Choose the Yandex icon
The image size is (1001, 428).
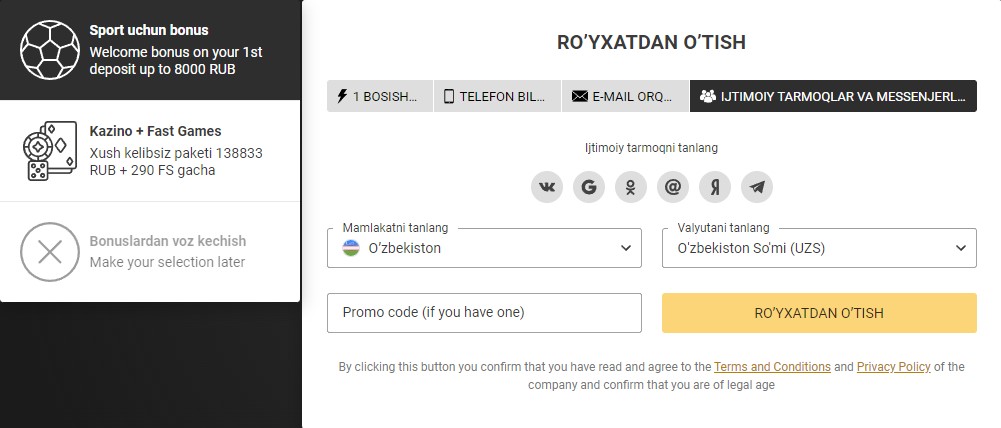(x=715, y=187)
